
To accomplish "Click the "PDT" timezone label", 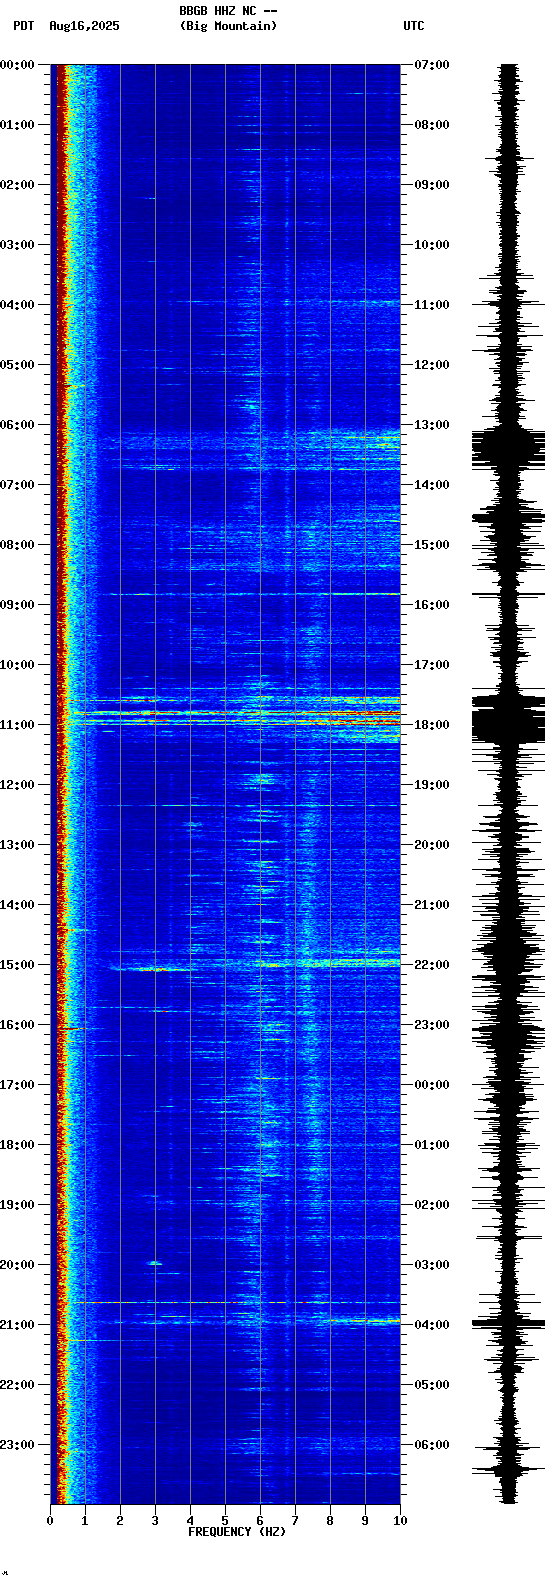I will pos(23,26).
